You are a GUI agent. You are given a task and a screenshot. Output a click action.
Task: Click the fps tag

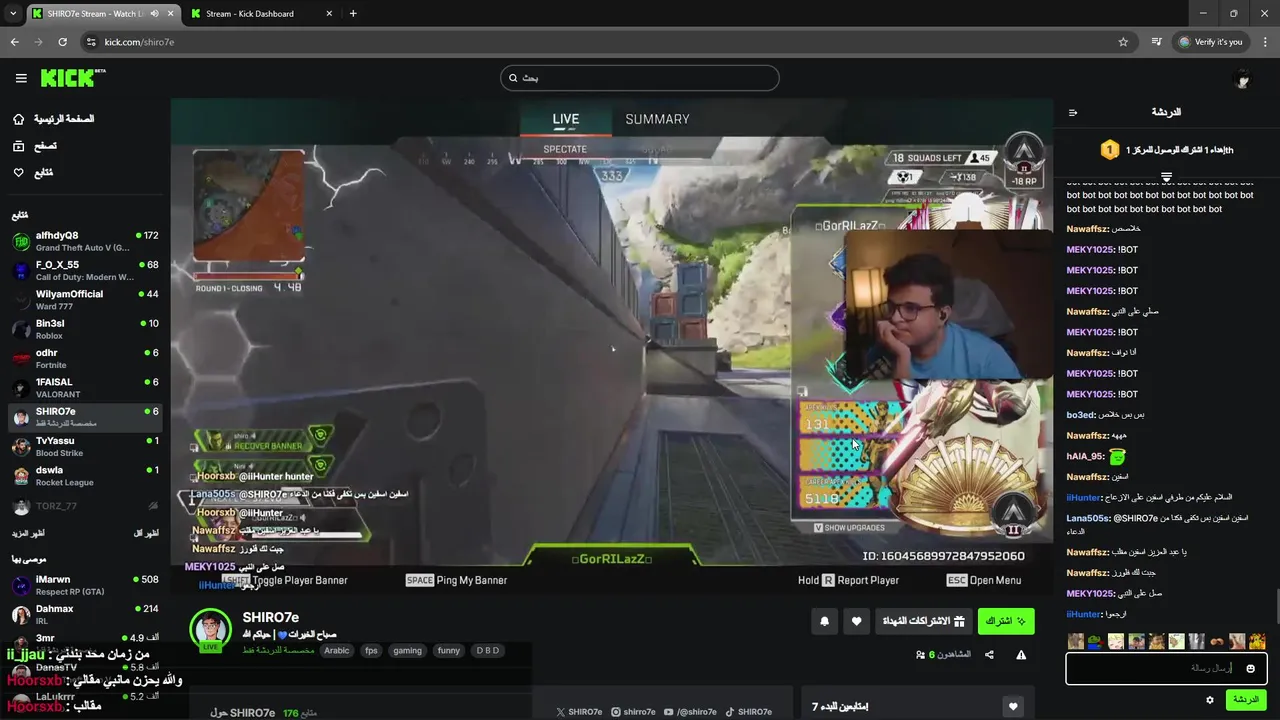pyautogui.click(x=371, y=650)
